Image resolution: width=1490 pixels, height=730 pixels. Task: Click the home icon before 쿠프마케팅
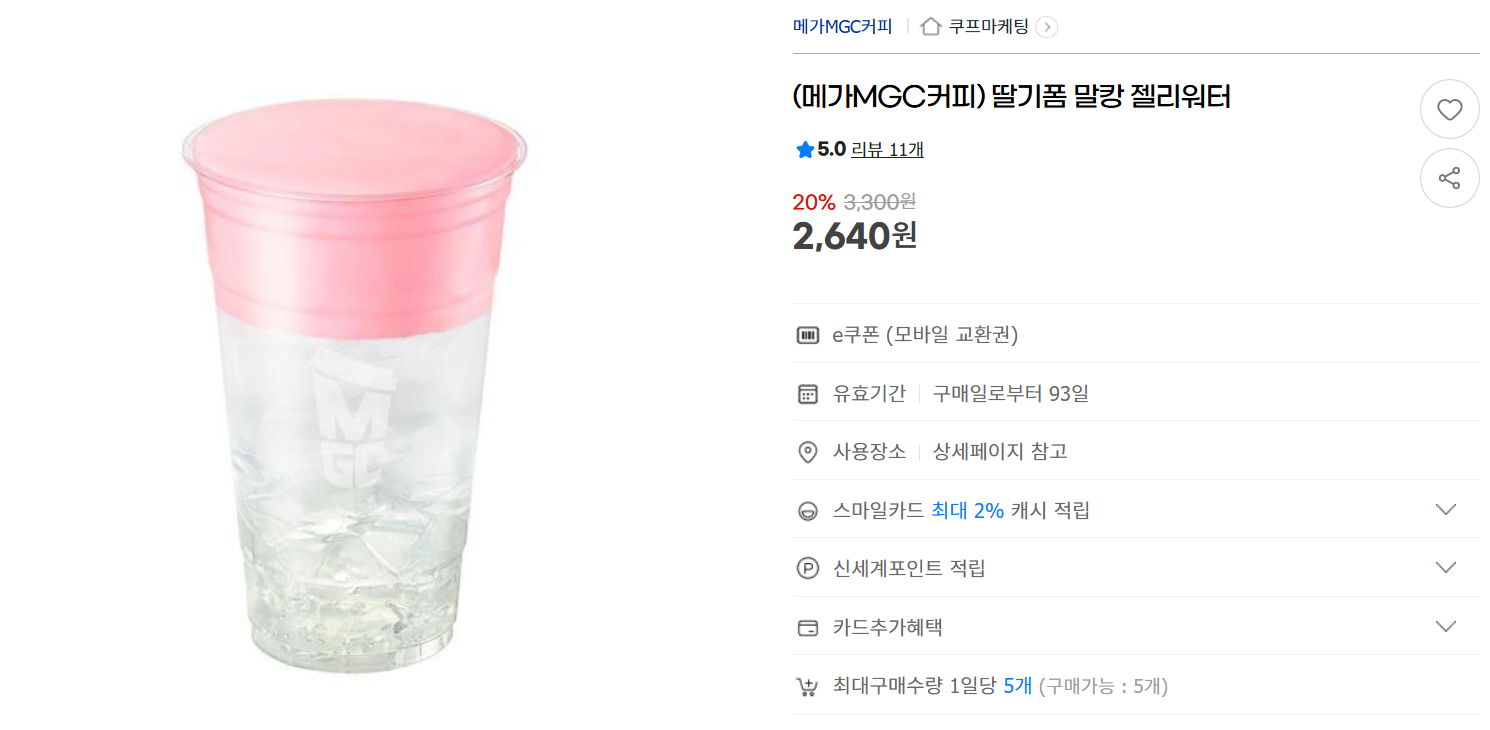tap(929, 26)
